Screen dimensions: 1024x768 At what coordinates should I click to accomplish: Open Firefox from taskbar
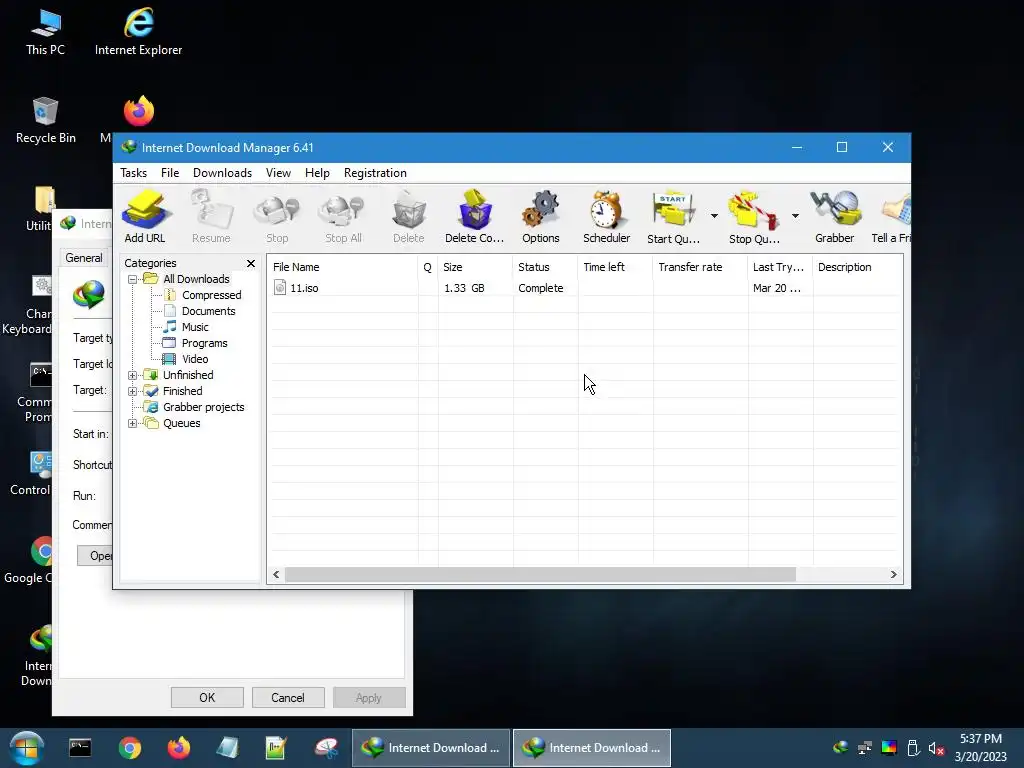(x=178, y=748)
